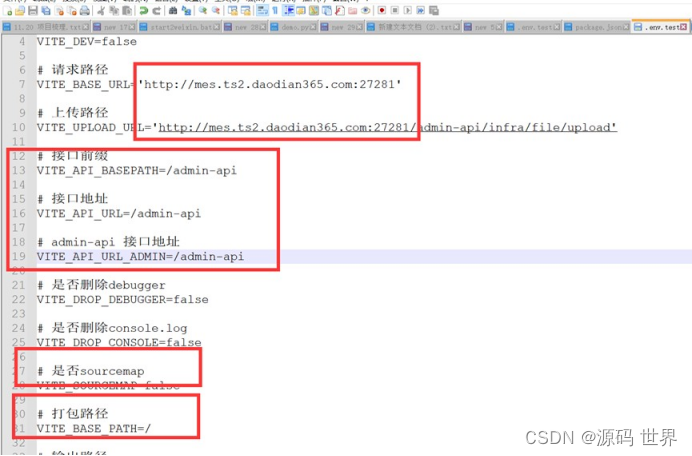
Task: Stop macro recording with the square icon
Action: 395,11
